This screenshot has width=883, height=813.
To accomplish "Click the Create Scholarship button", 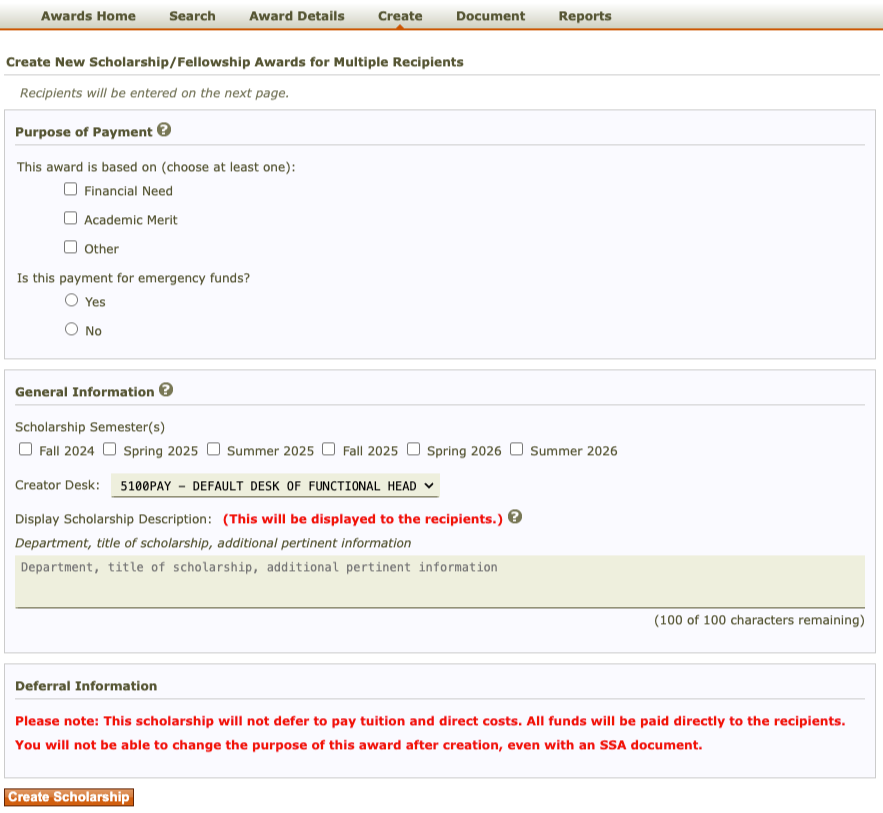I will point(68,797).
